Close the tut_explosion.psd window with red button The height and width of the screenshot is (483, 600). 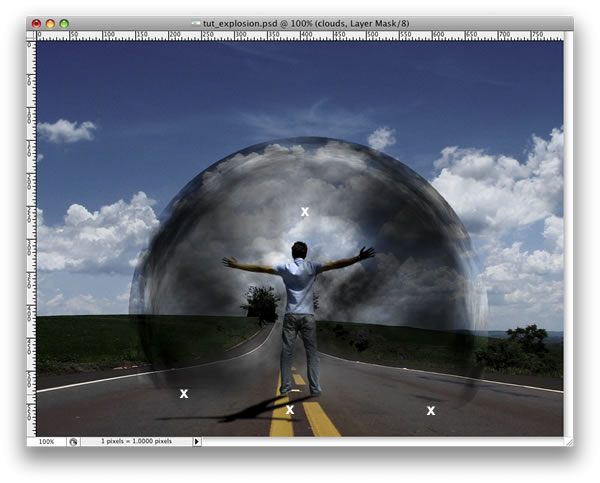coord(36,24)
